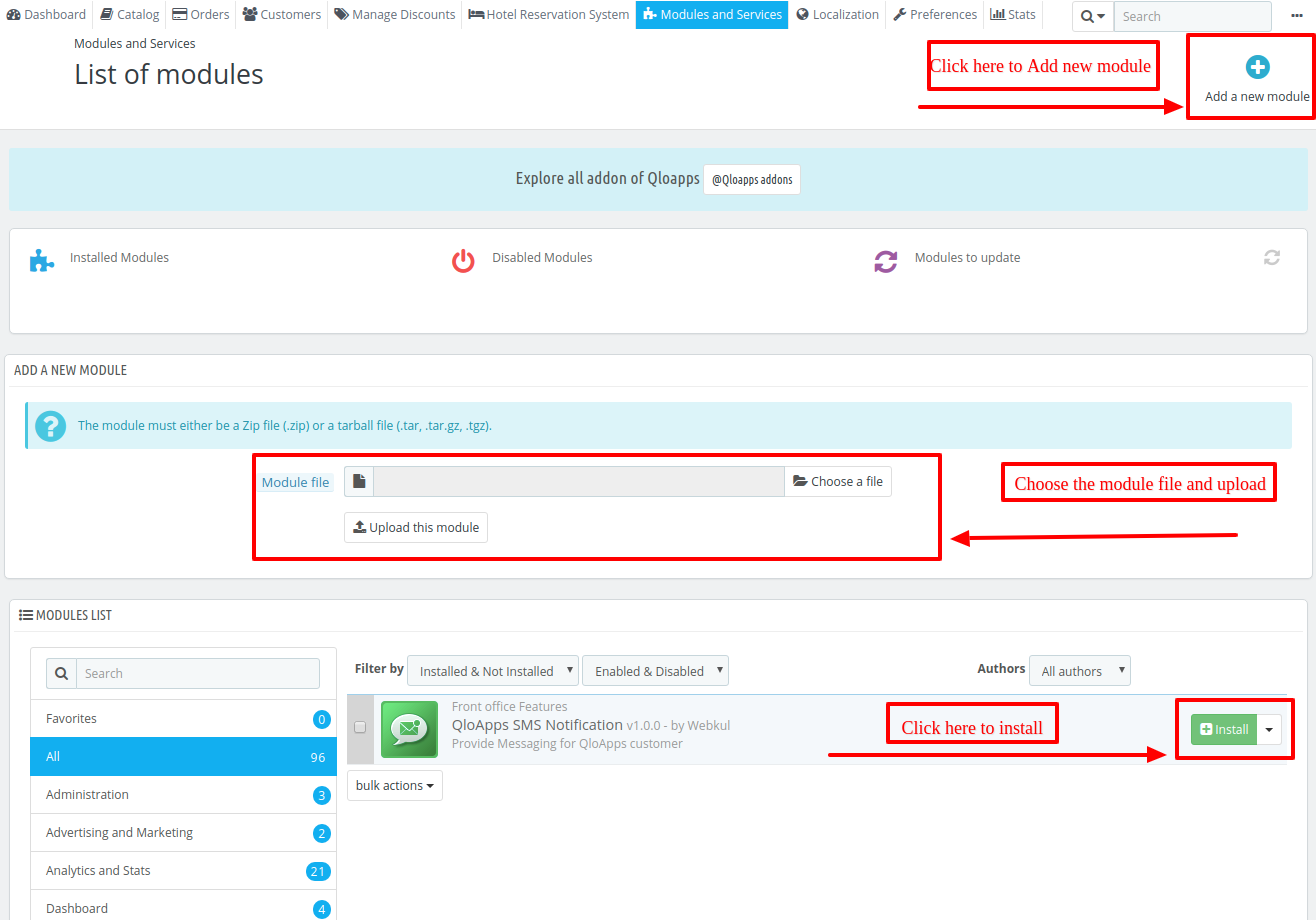This screenshot has height=920, width=1316.
Task: Click the magnifier icon in modules list search
Action: tap(62, 673)
